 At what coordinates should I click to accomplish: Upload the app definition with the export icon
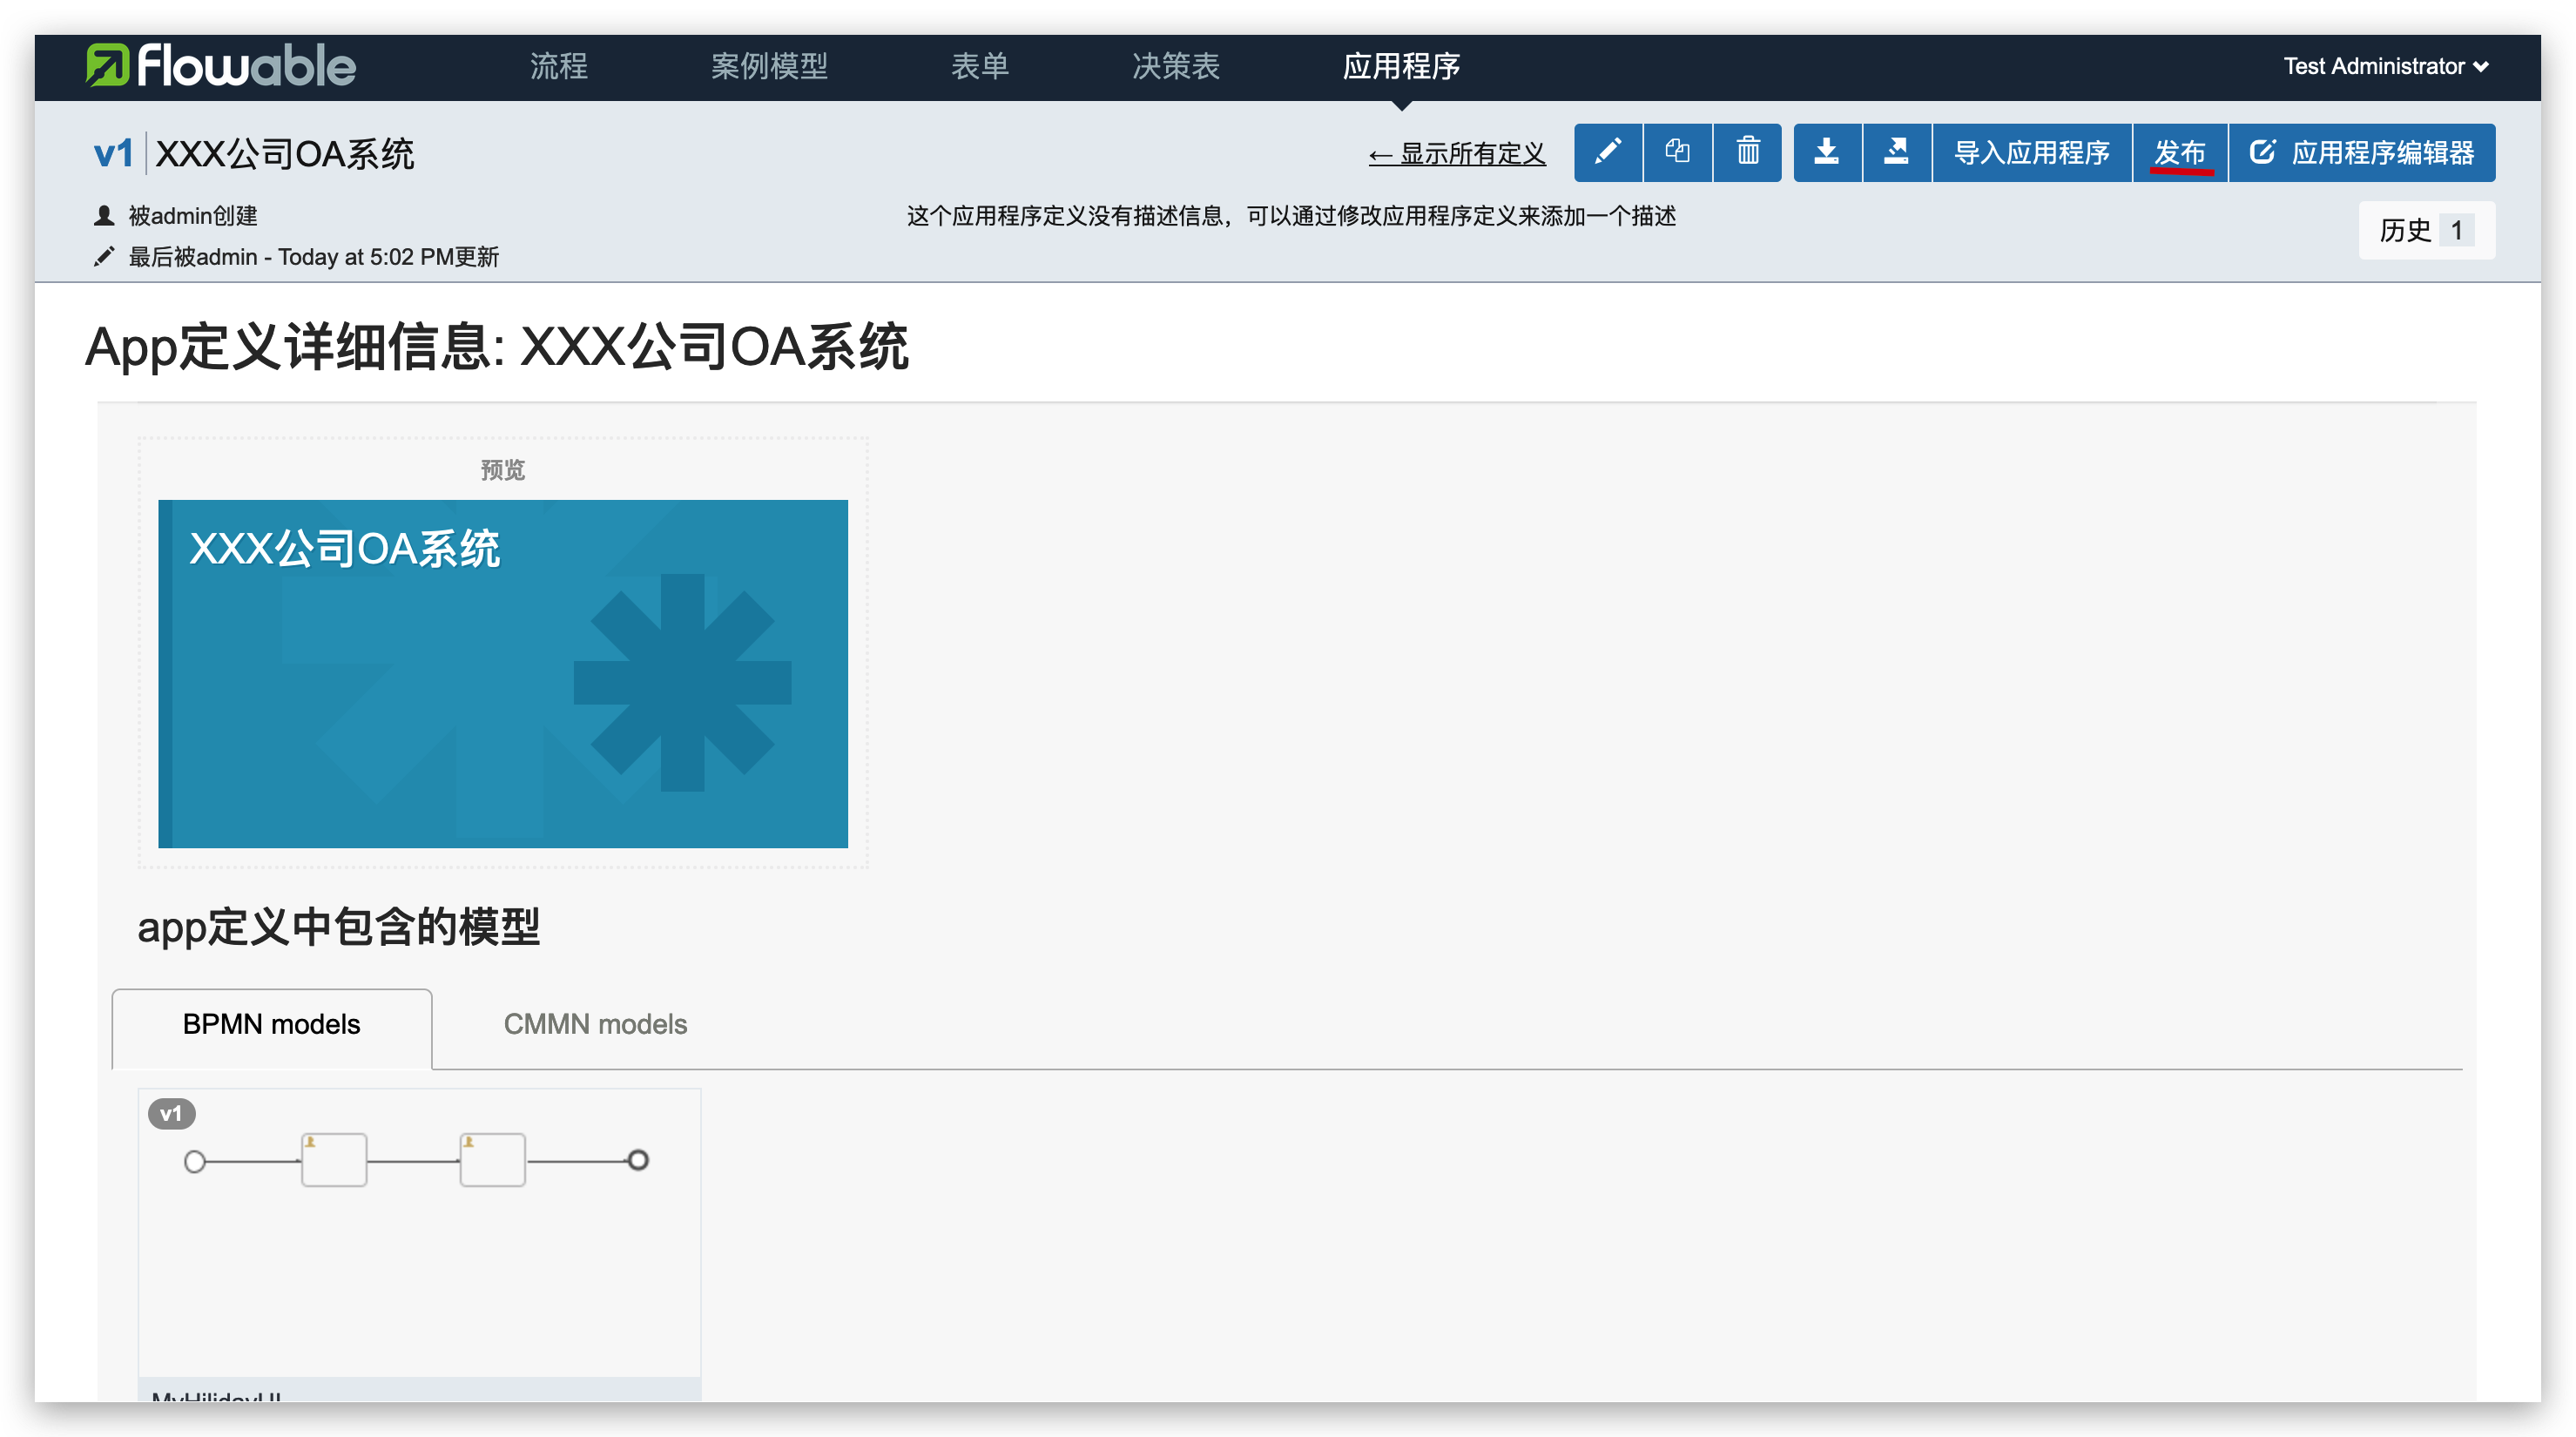(x=1897, y=152)
